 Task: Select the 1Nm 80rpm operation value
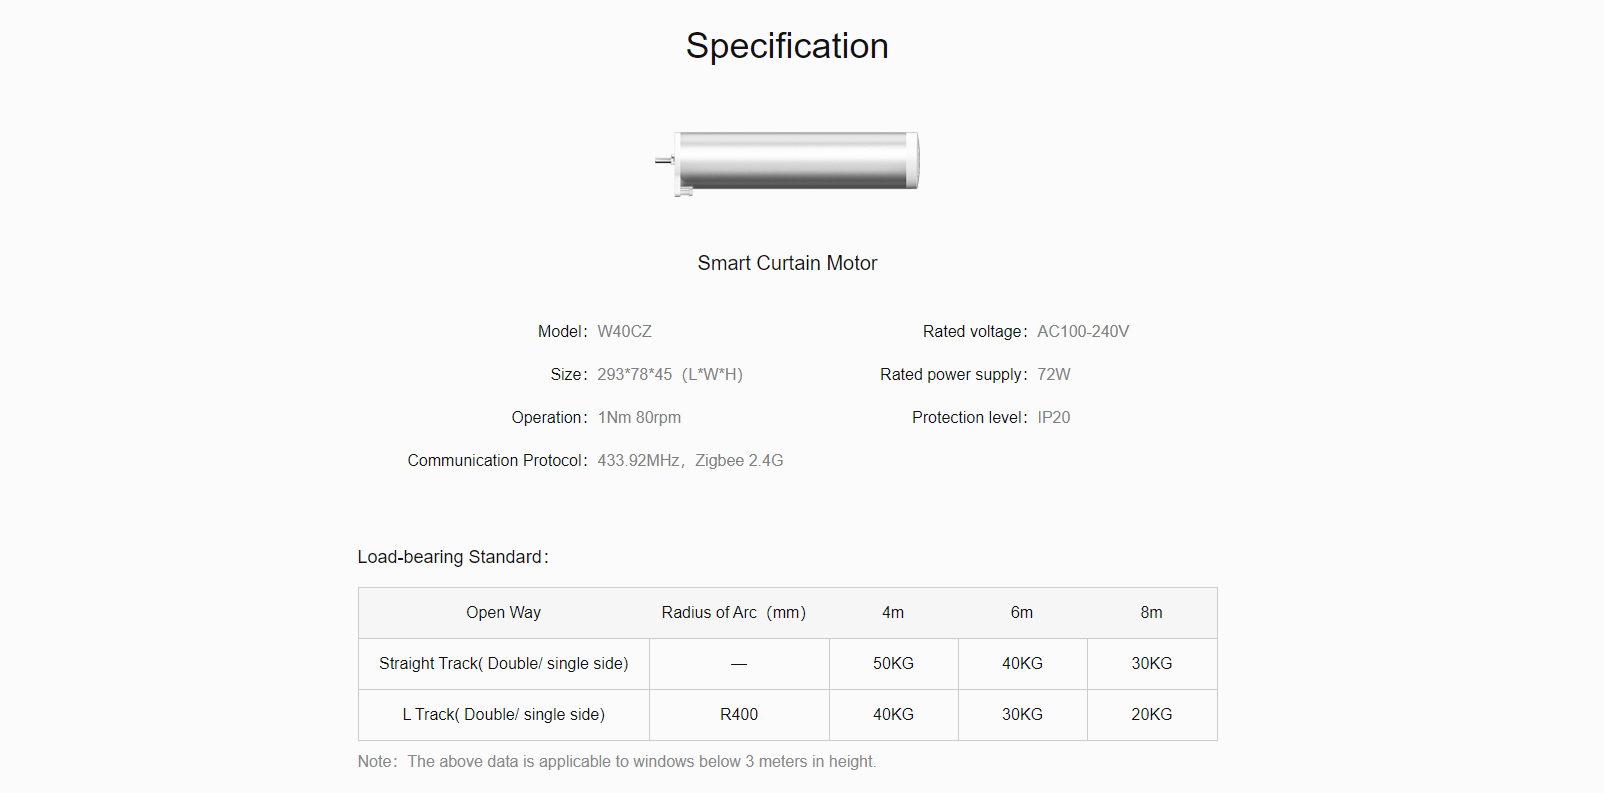tap(639, 417)
